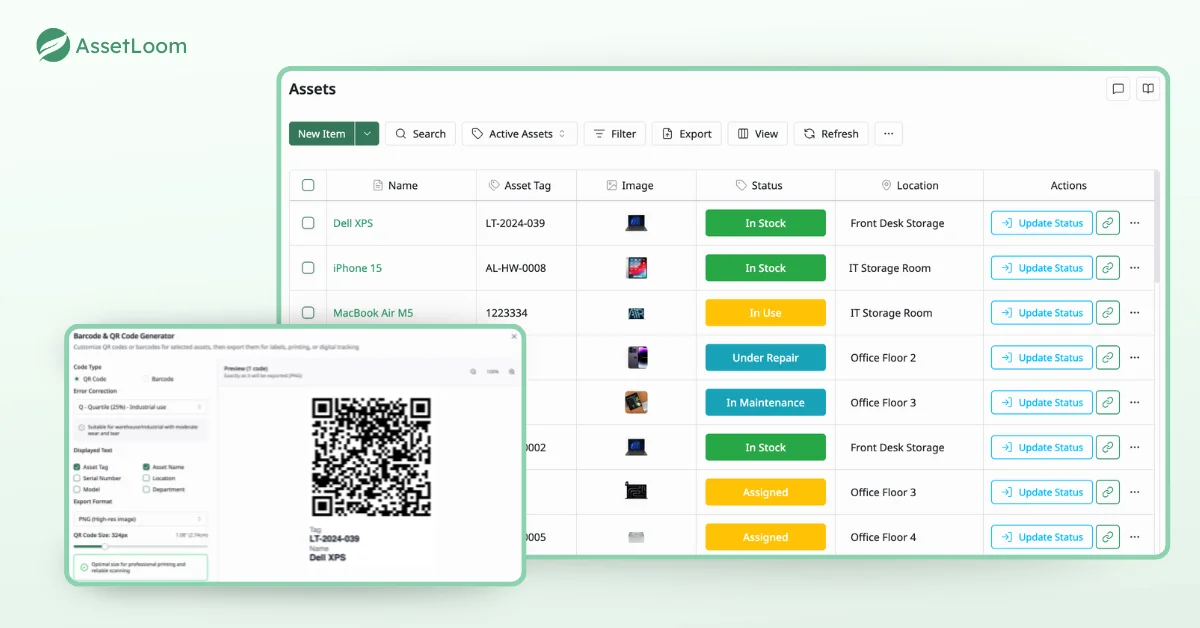Click the New Item button

tap(322, 134)
